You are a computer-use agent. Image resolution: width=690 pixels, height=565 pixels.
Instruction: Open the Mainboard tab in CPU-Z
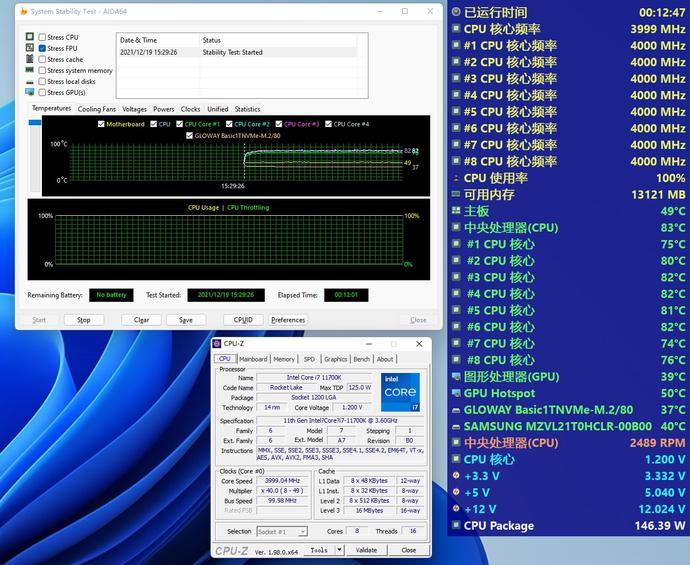[x=253, y=359]
